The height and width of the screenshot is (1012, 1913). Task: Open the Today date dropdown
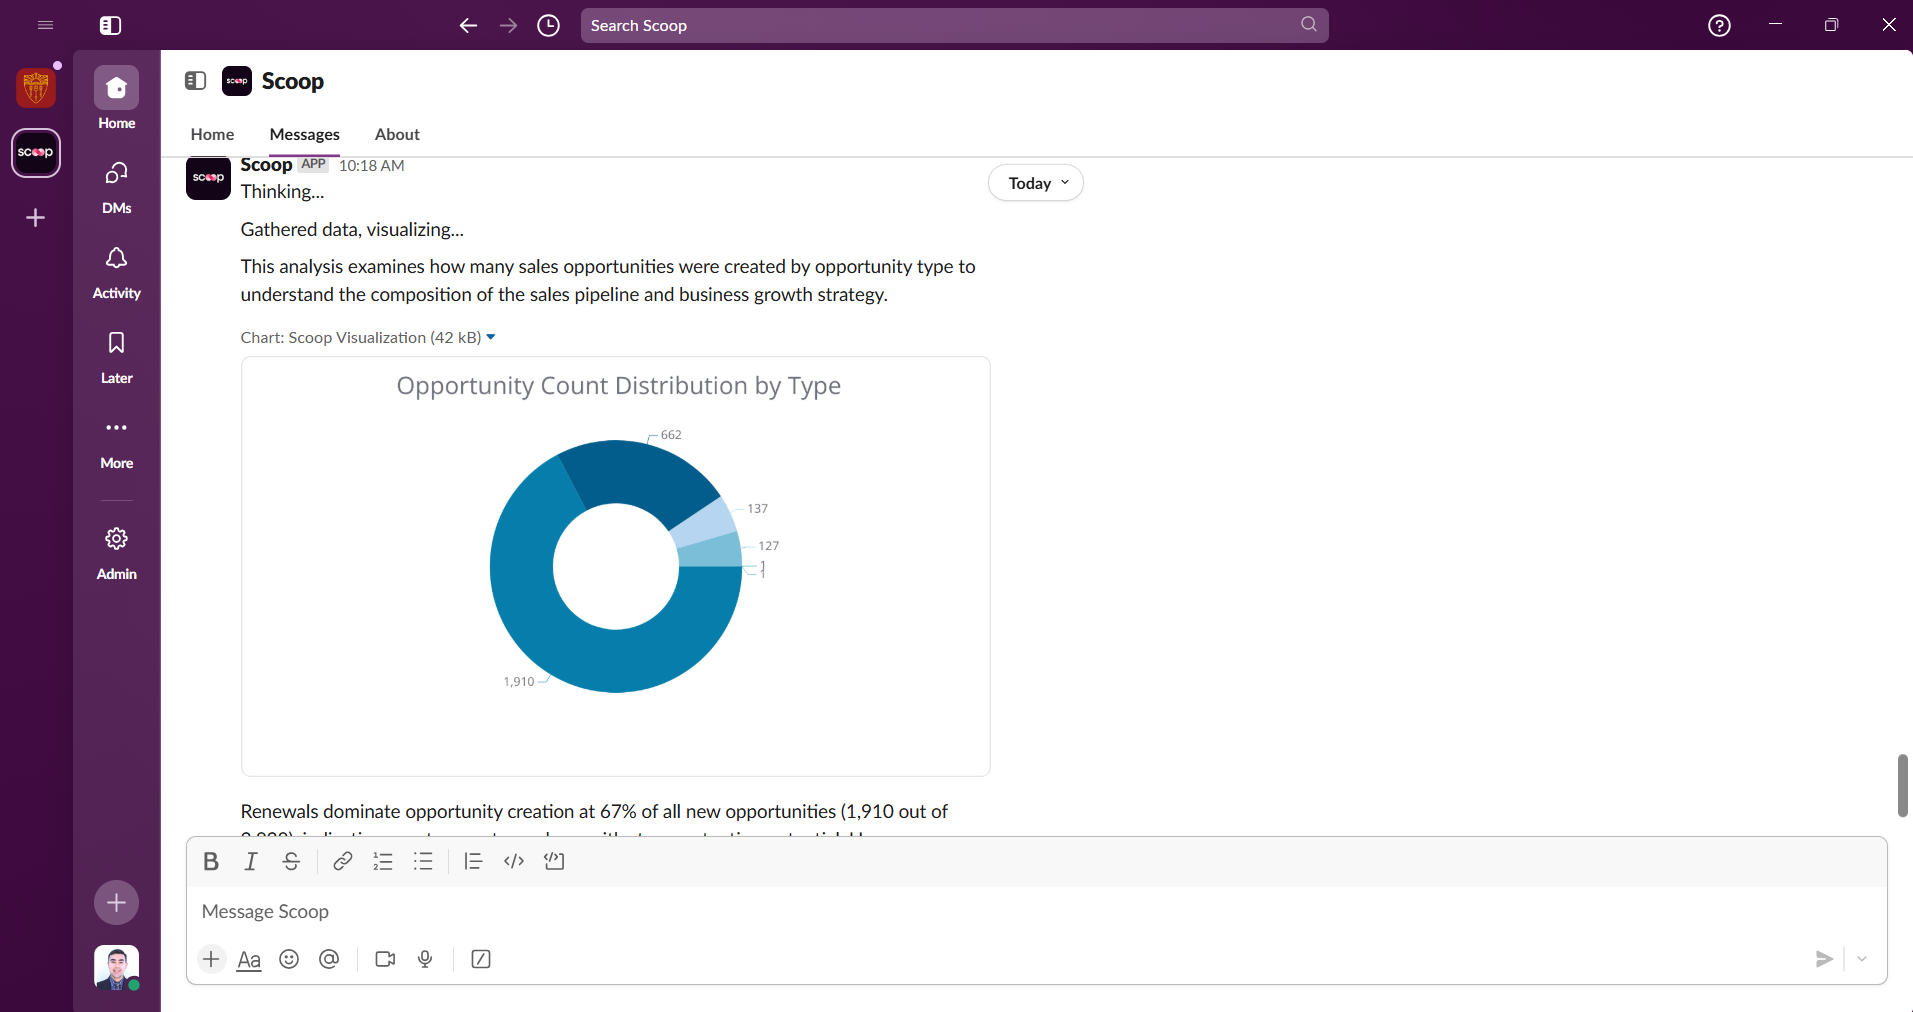1036,183
